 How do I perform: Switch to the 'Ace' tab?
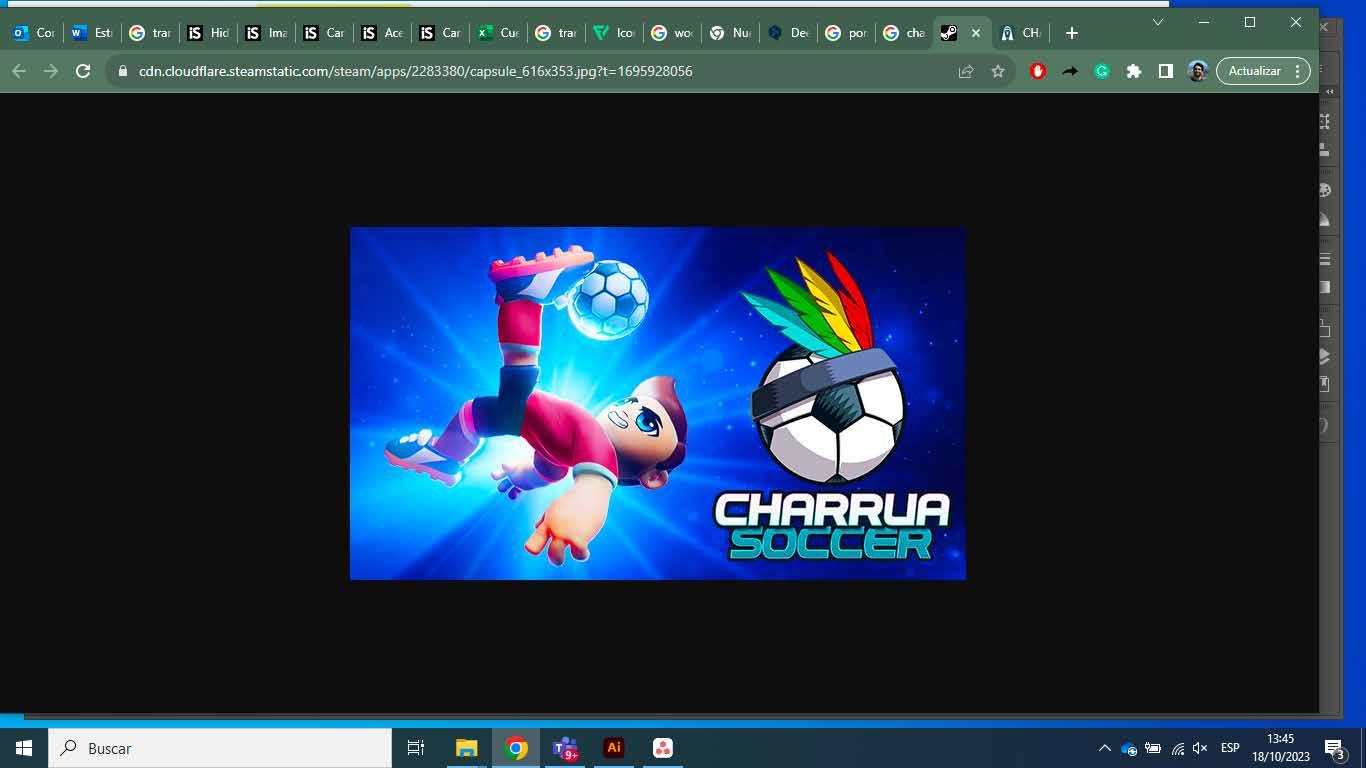tap(381, 33)
